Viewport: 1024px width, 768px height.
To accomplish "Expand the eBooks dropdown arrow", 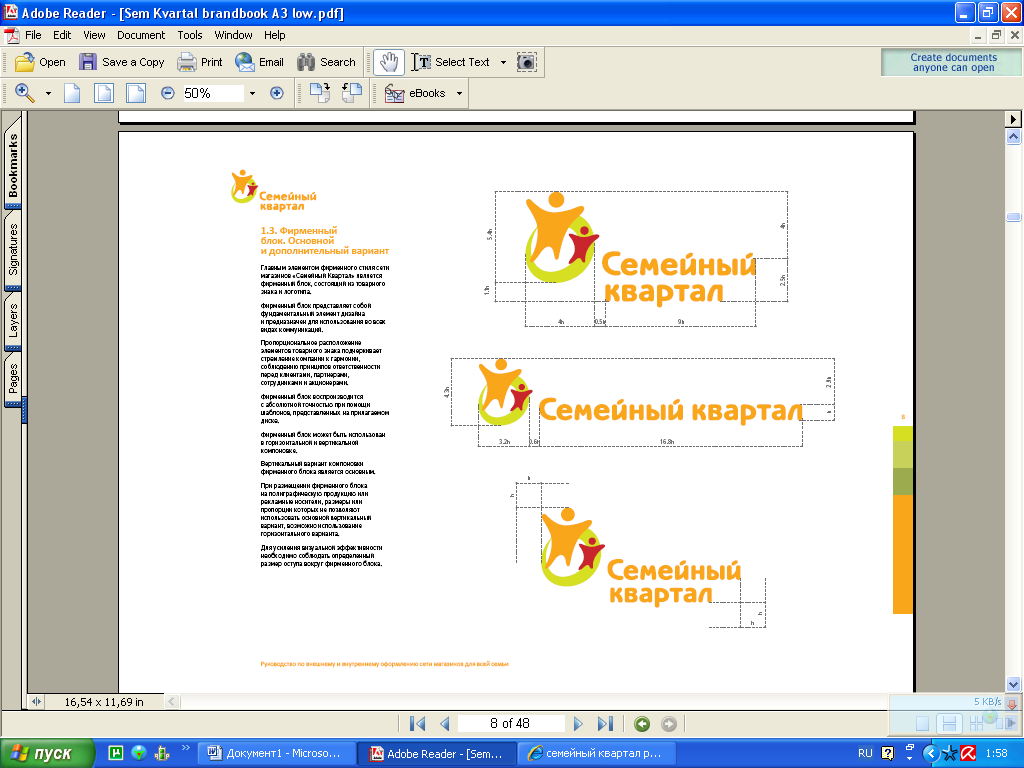I will pos(459,93).
